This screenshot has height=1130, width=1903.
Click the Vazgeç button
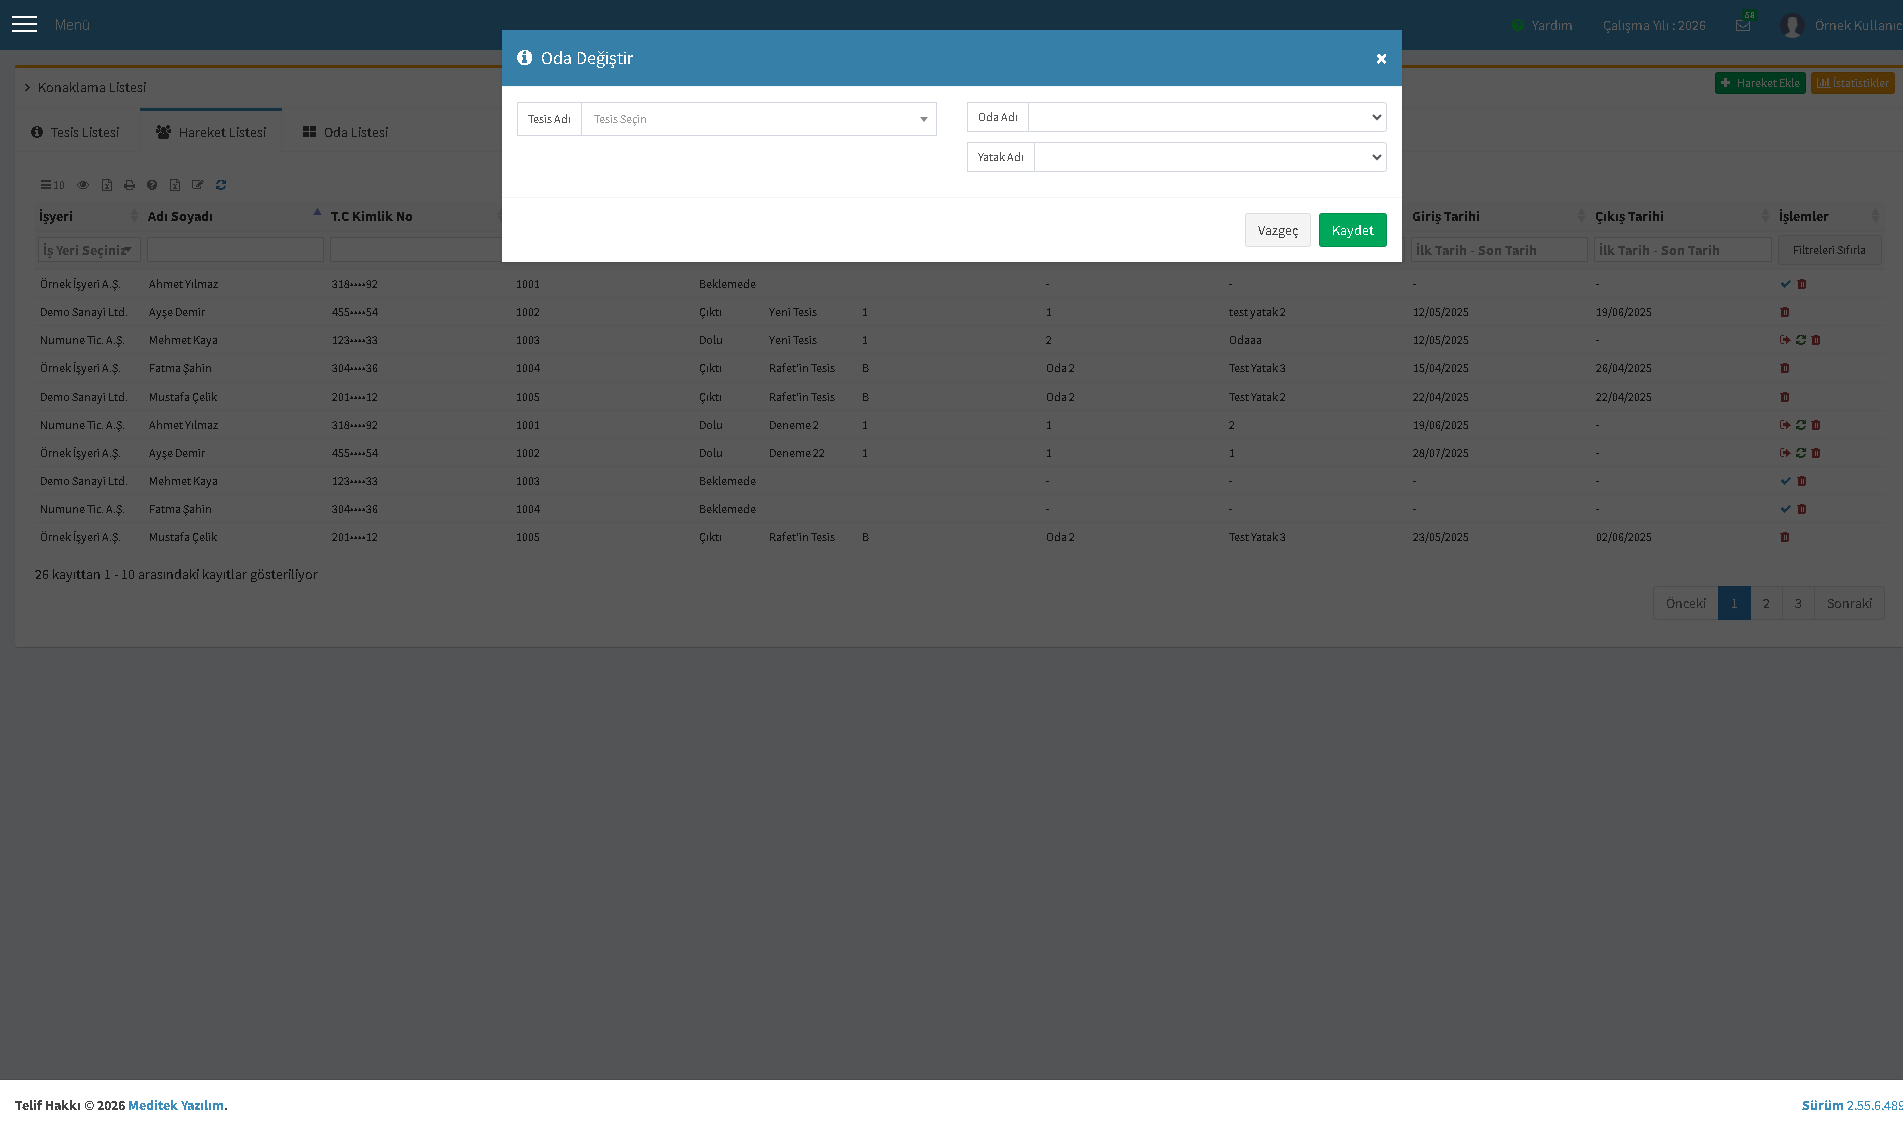(x=1277, y=230)
